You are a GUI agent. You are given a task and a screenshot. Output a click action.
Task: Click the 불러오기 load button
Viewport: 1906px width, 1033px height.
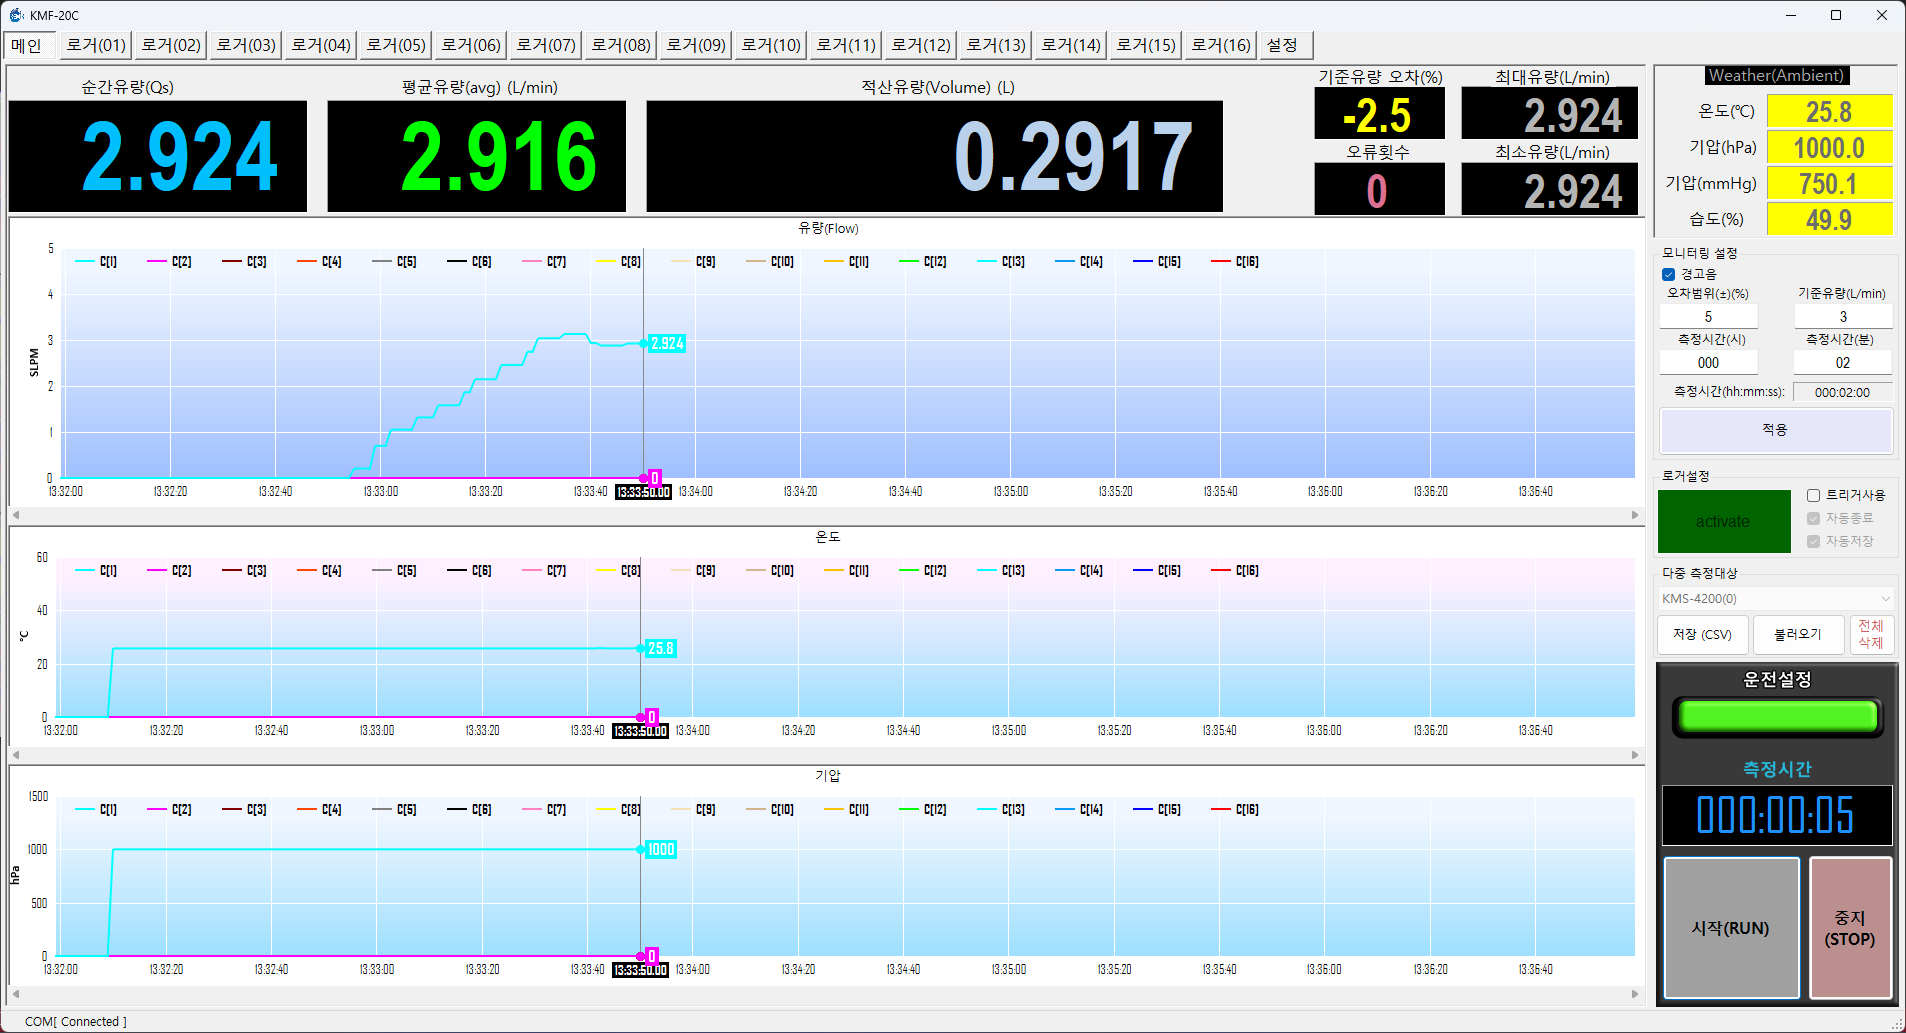coord(1798,635)
